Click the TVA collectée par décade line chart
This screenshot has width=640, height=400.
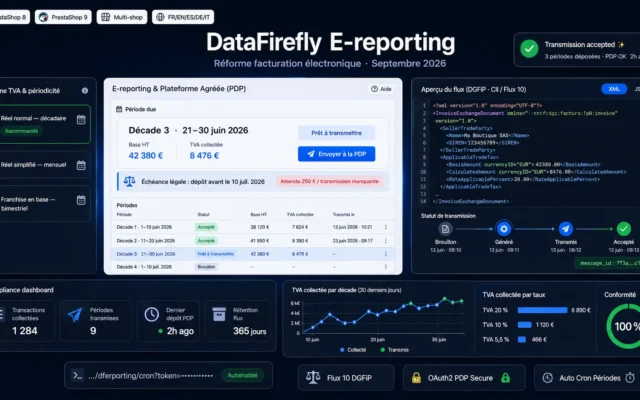382,316
